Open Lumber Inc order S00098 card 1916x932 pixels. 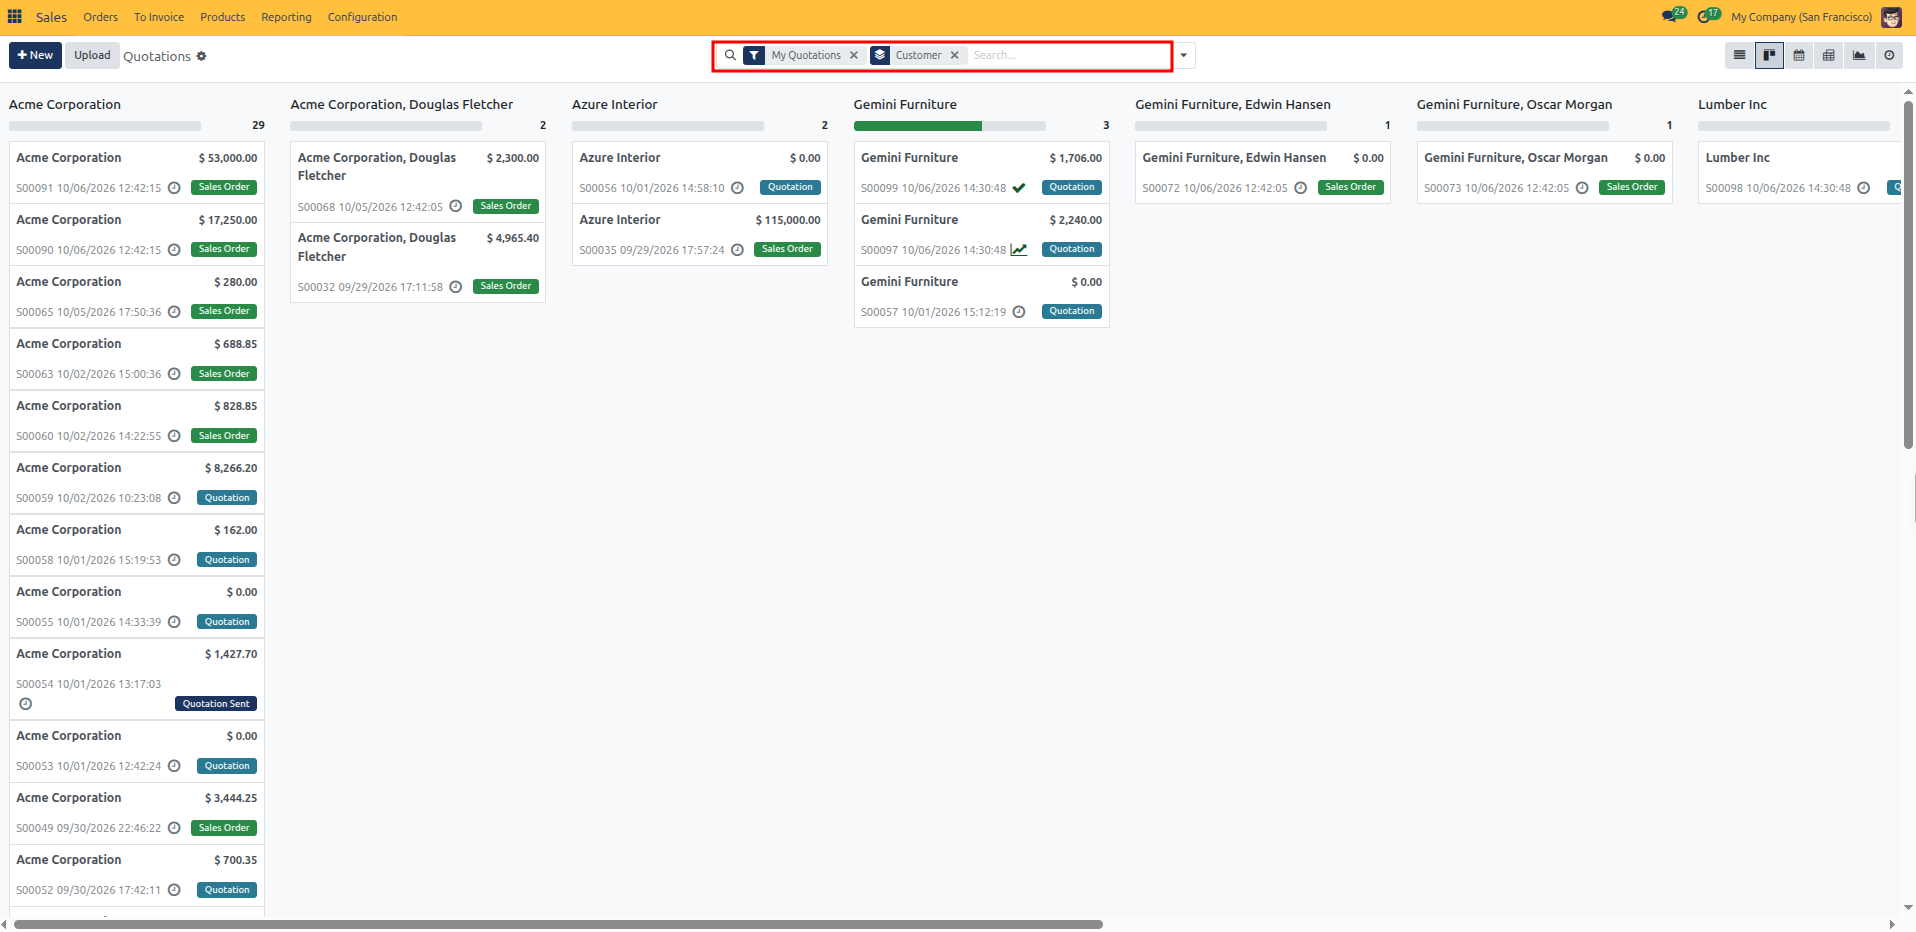click(x=1800, y=172)
